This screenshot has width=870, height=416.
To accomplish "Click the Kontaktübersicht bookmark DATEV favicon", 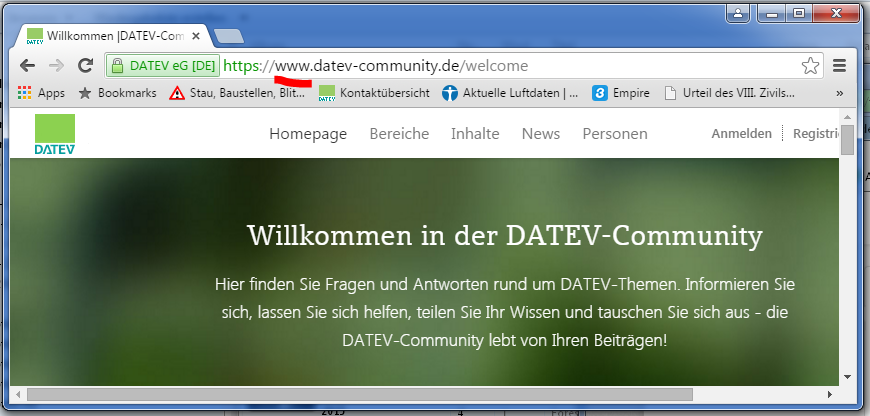I will [x=327, y=93].
